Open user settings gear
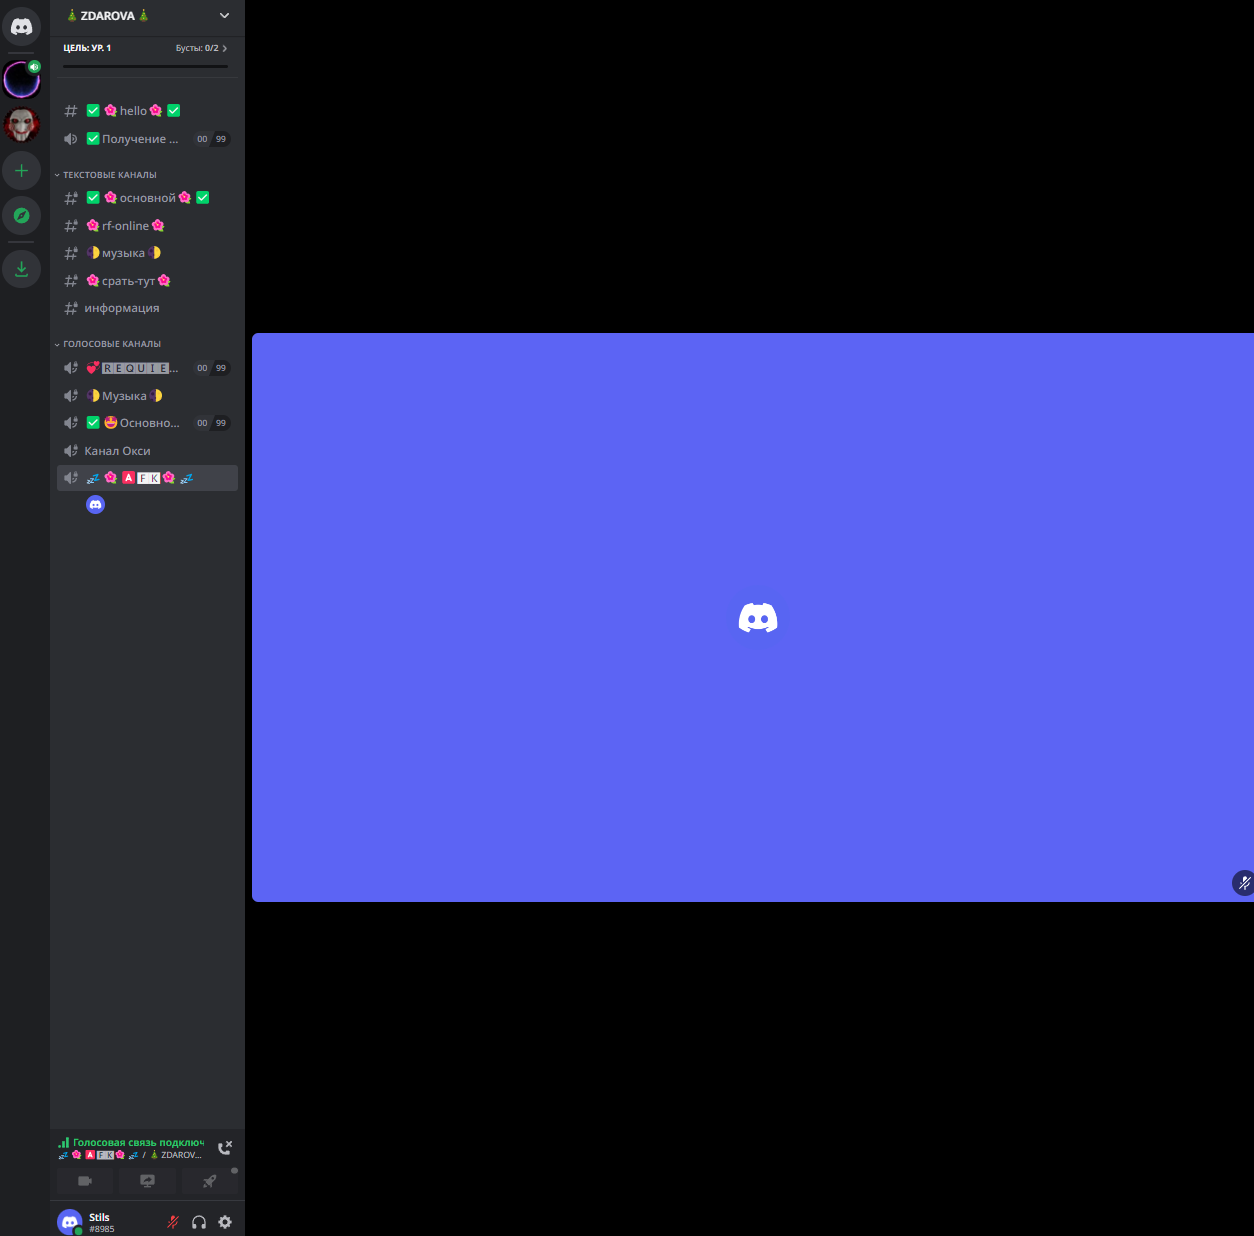1254x1236 pixels. click(x=225, y=1222)
